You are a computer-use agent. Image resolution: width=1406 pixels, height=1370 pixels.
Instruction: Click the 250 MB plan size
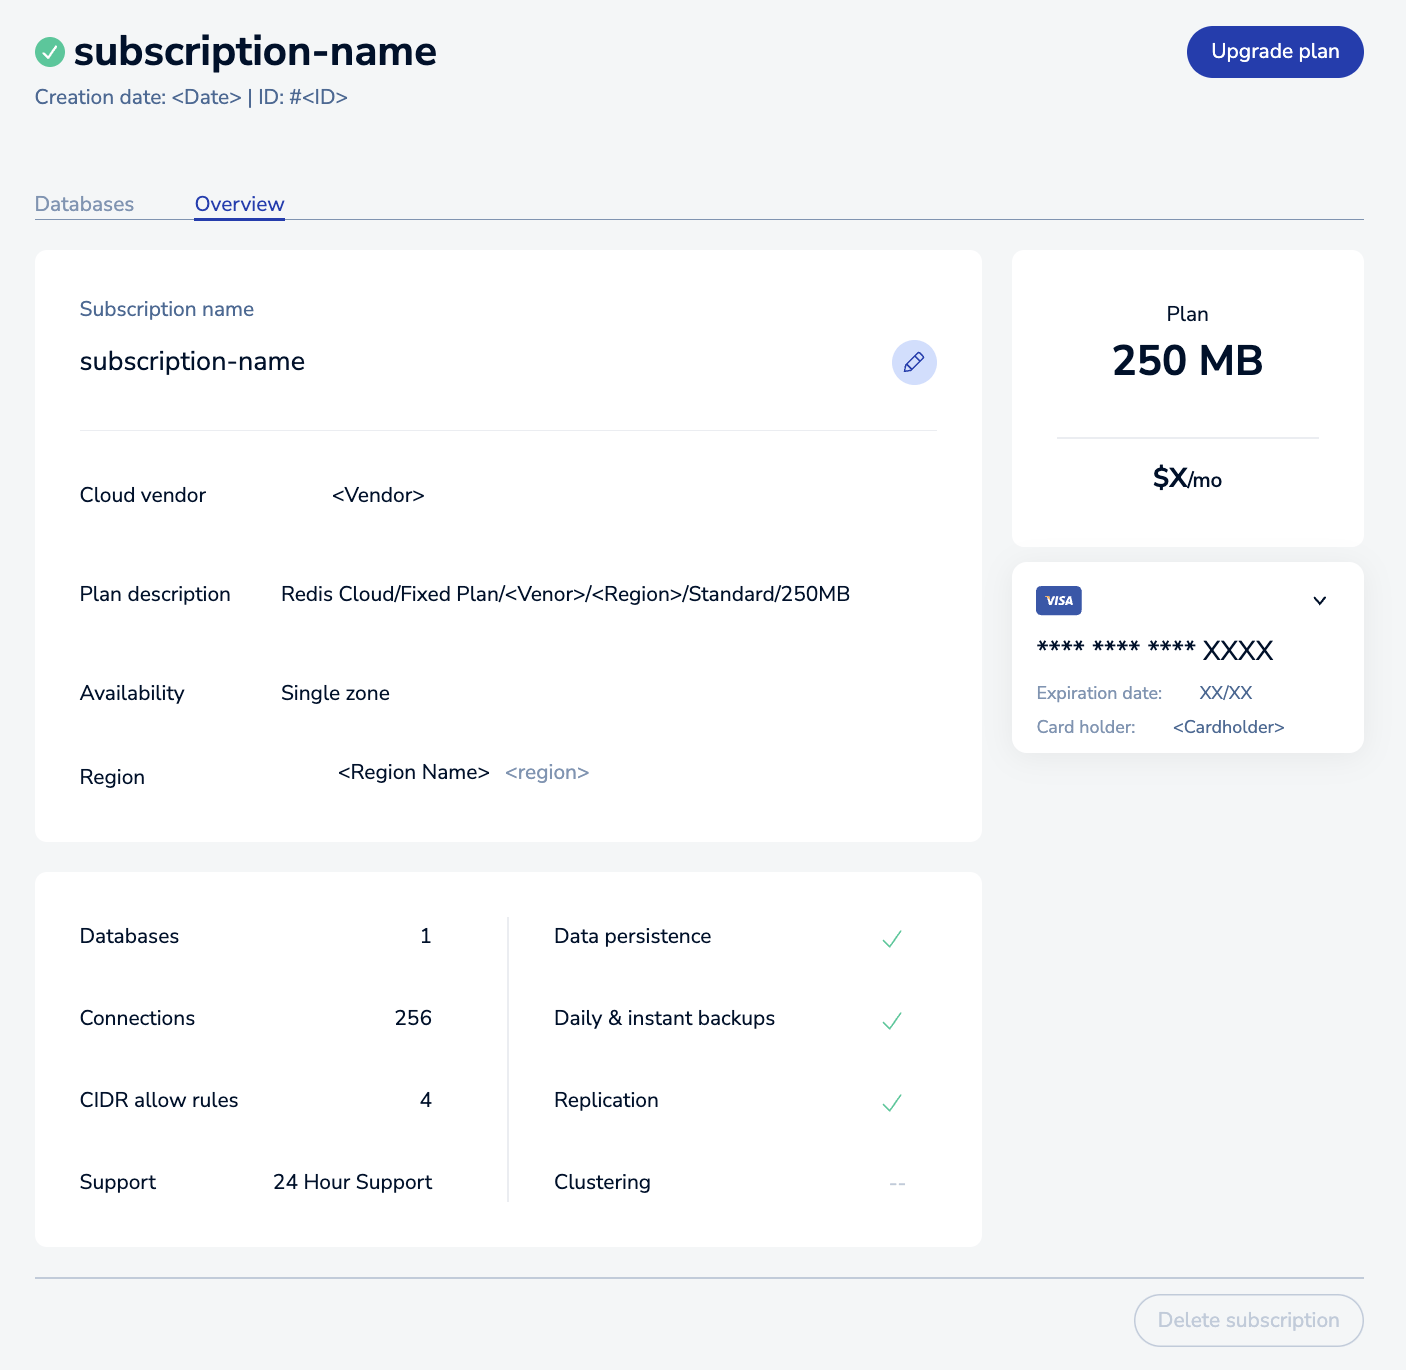(x=1187, y=360)
